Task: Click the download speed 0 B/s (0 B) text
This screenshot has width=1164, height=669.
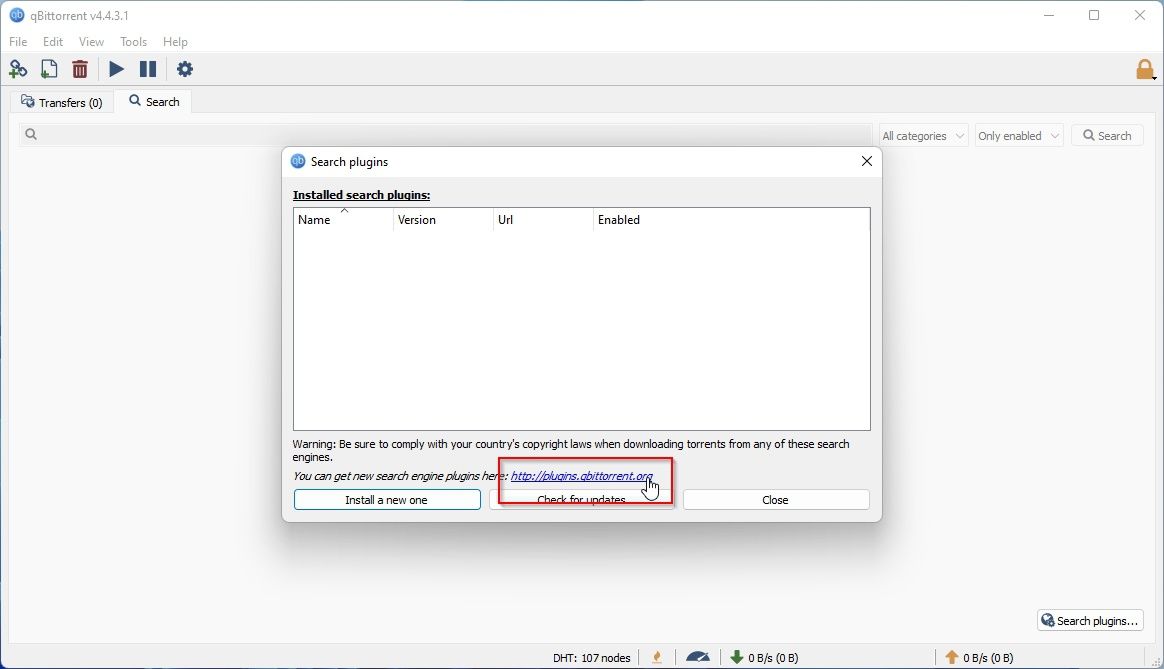Action: (773, 658)
